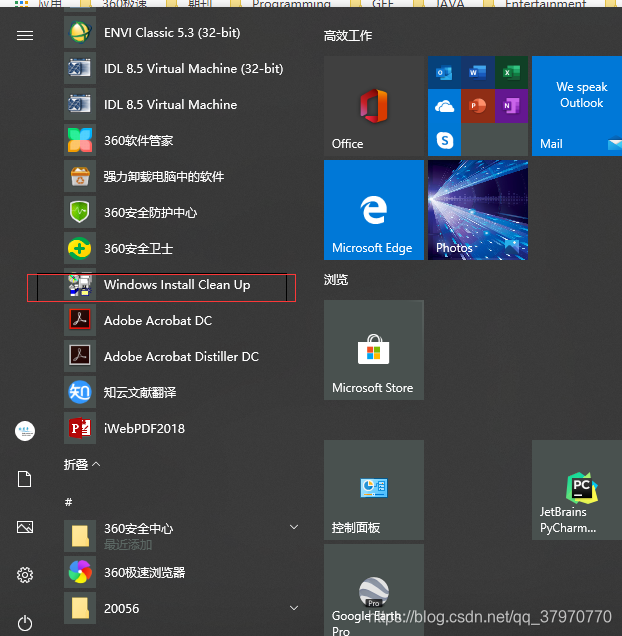Open Settings gear in Start sidebar
Viewport: 622px width, 636px height.
25,575
